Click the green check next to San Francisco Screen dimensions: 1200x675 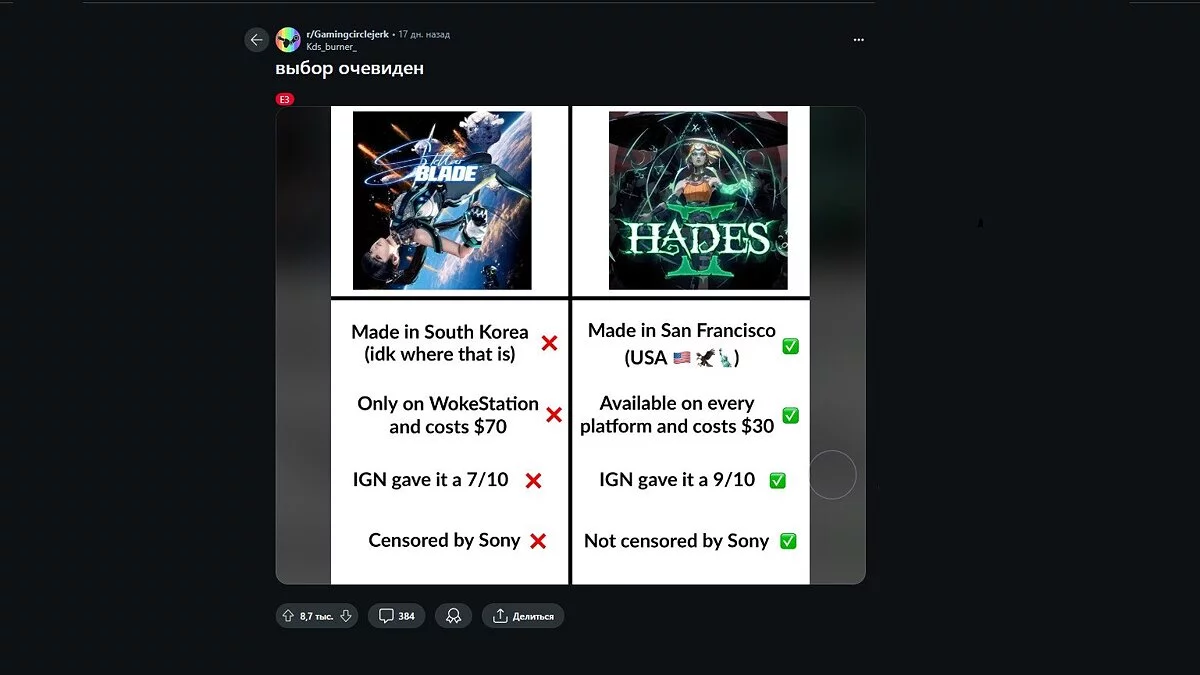(x=790, y=346)
